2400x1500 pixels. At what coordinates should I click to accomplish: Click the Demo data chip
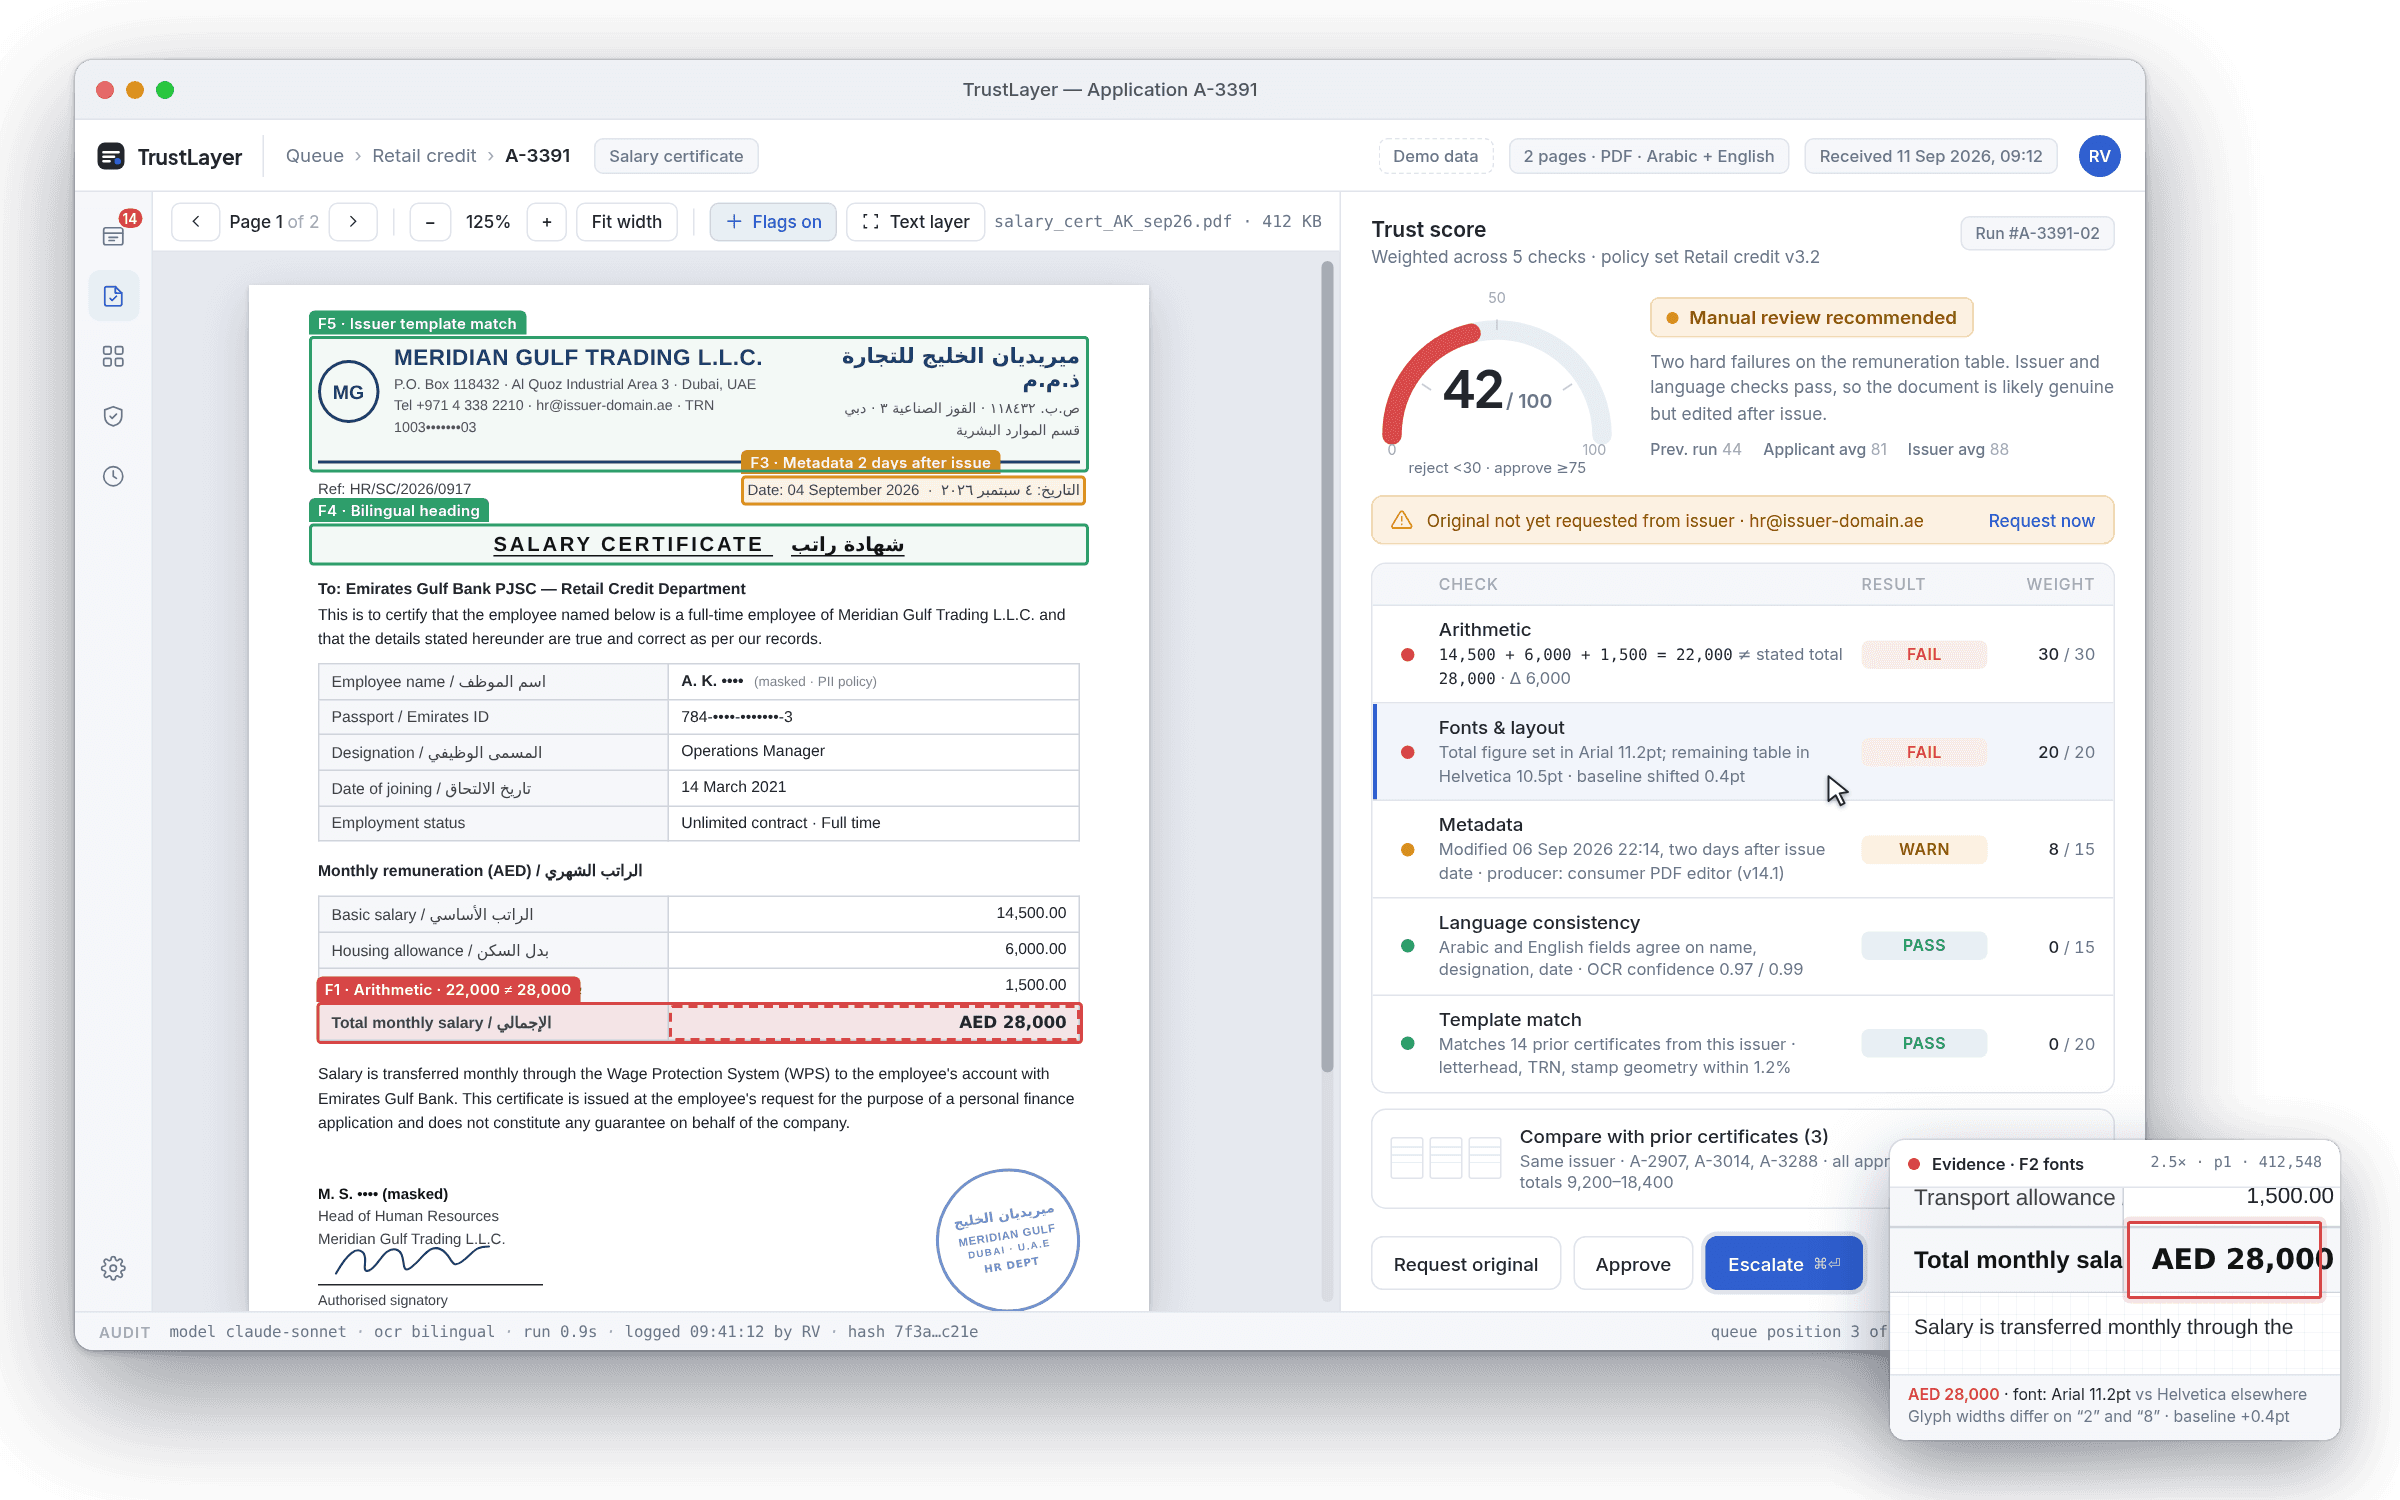[x=1435, y=156]
